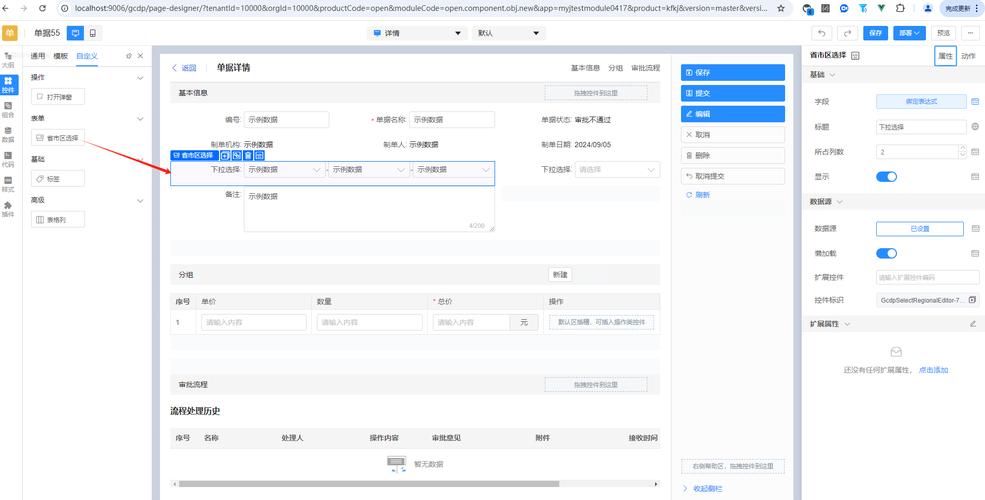Close the controls panel
Image resolution: width=985 pixels, height=500 pixels.
pos(141,56)
